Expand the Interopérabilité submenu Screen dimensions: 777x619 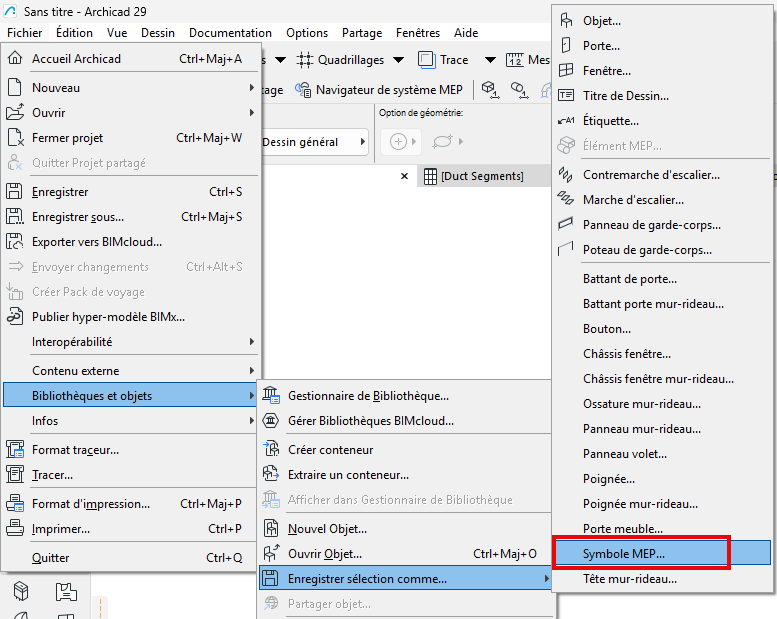252,341
